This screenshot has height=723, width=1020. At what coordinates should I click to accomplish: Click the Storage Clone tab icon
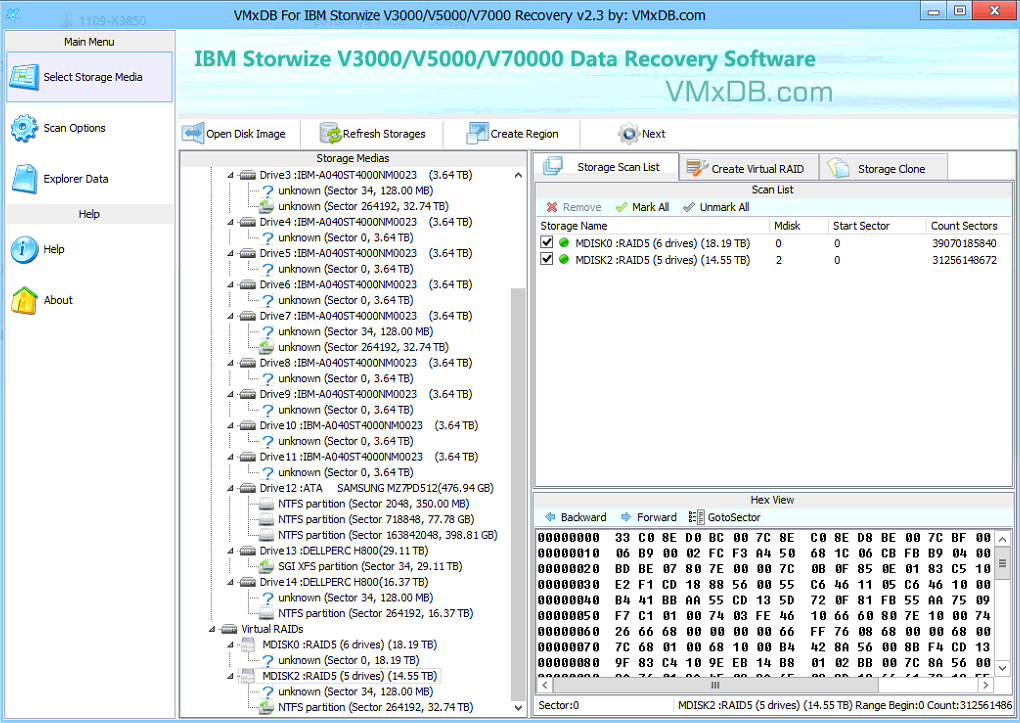[839, 168]
